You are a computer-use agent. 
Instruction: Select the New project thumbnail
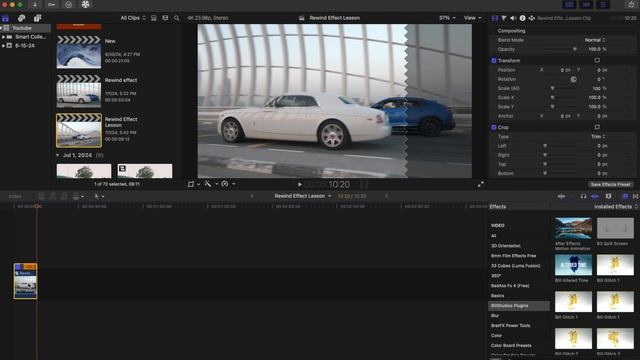[x=79, y=52]
